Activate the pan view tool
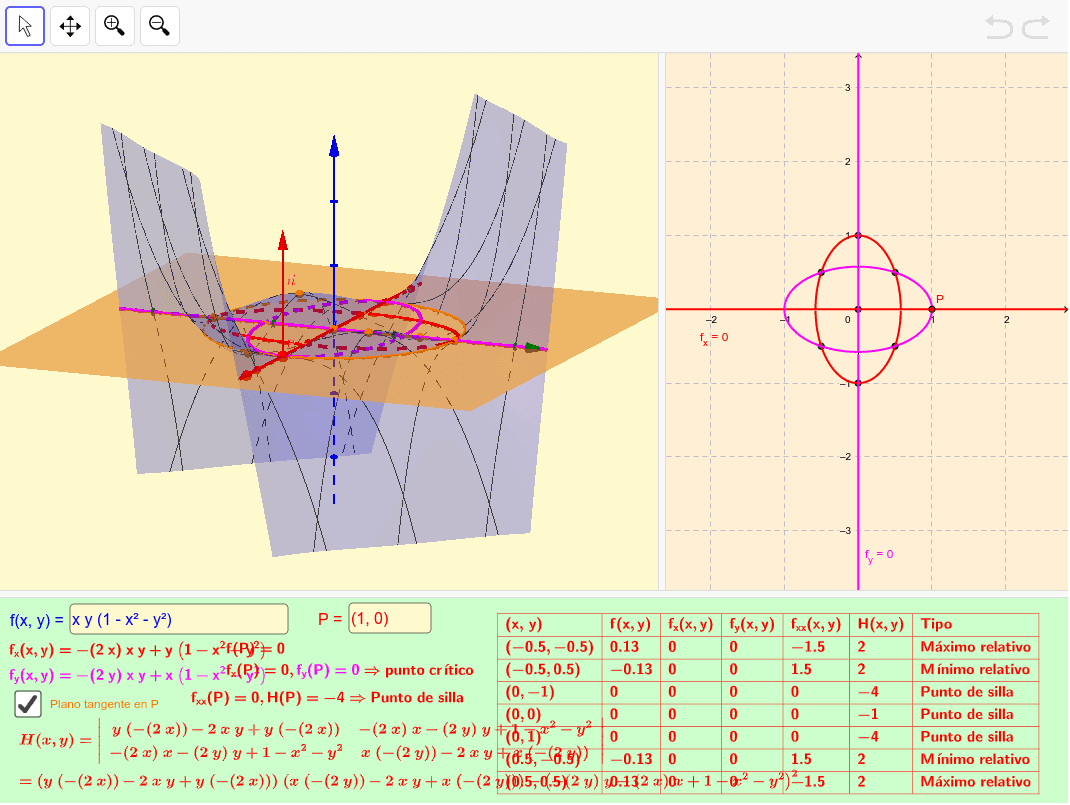 [69, 26]
